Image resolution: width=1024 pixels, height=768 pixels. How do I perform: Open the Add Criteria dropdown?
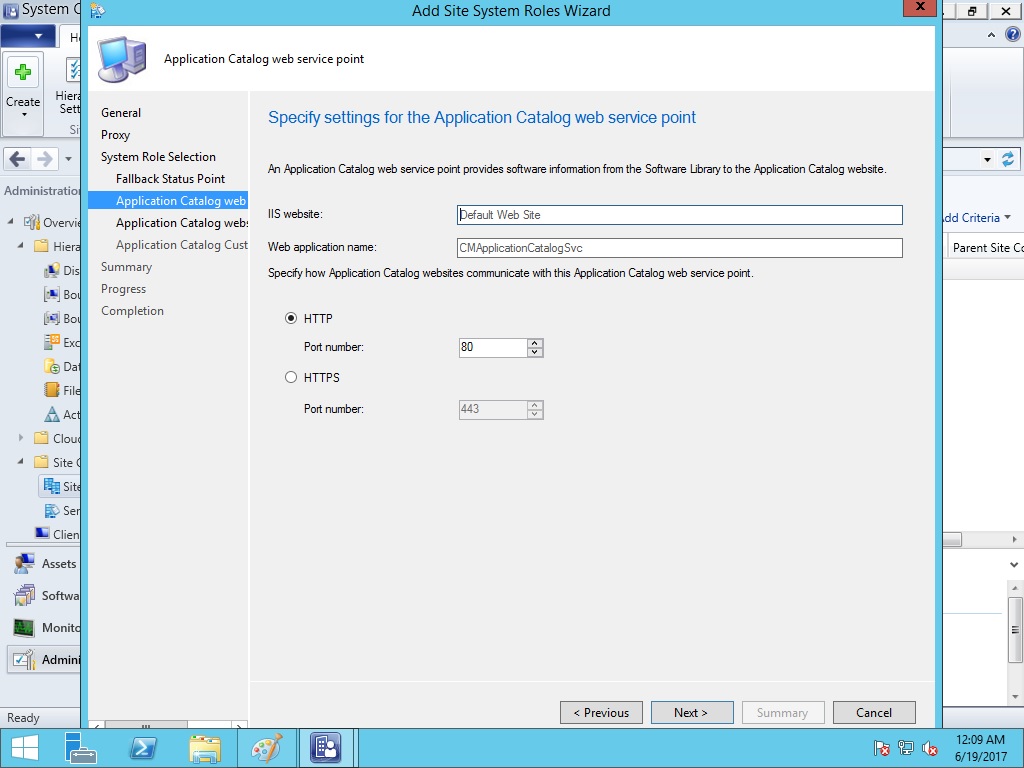coord(974,218)
